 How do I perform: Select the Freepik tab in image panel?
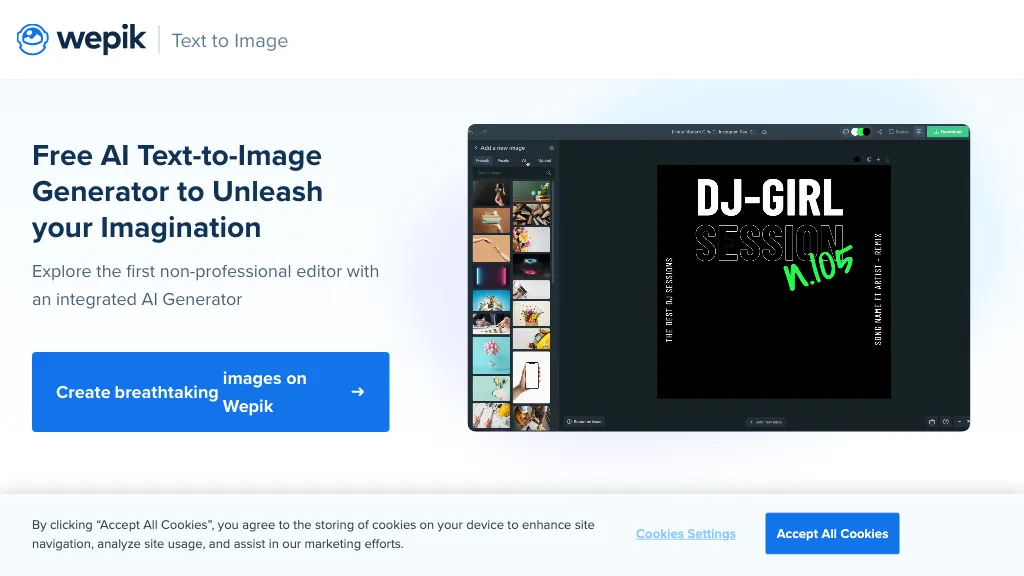click(x=482, y=160)
